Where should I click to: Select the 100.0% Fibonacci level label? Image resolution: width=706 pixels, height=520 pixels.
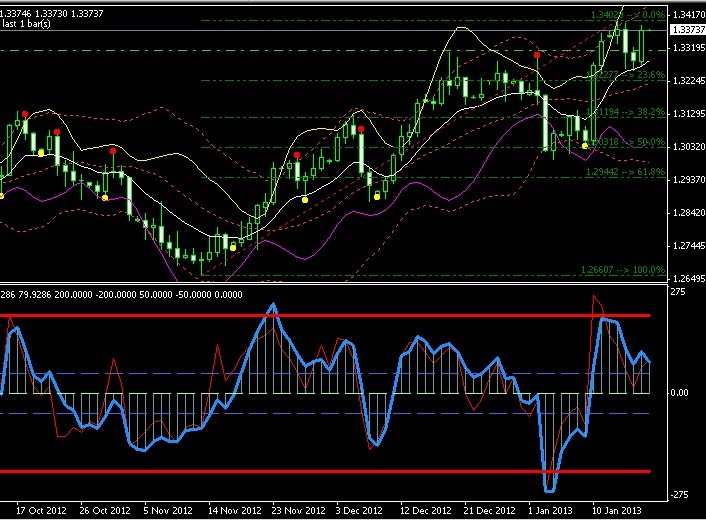pos(623,270)
